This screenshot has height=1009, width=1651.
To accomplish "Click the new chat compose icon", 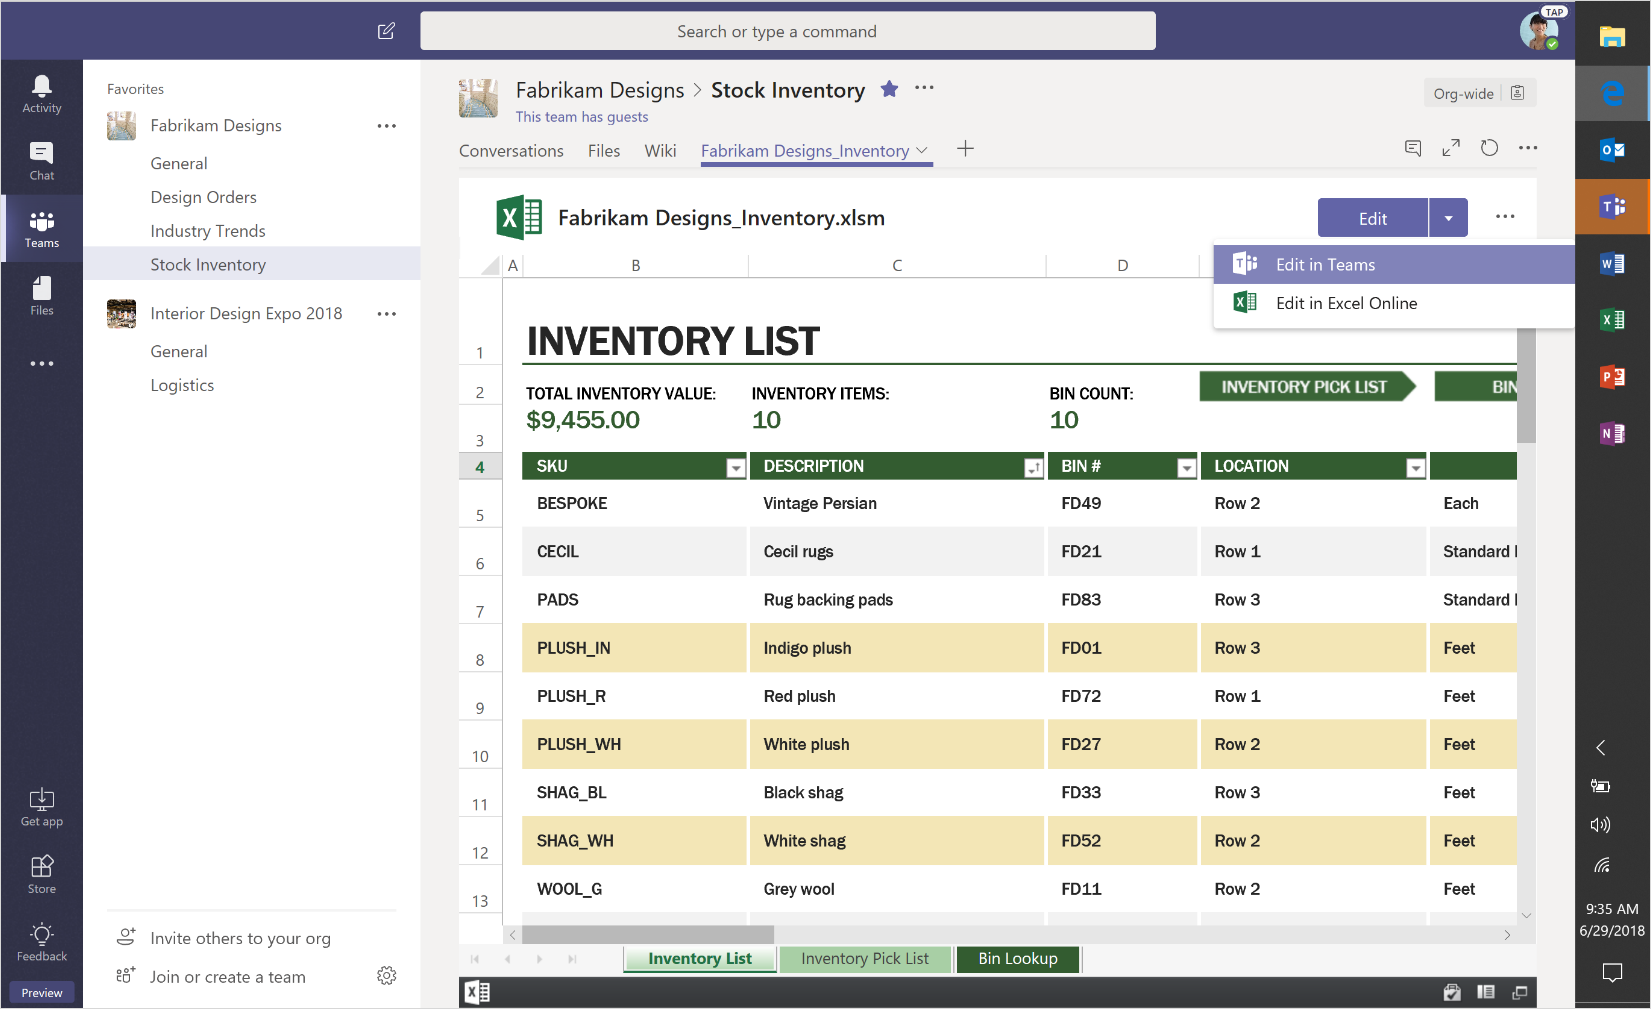I will (386, 31).
